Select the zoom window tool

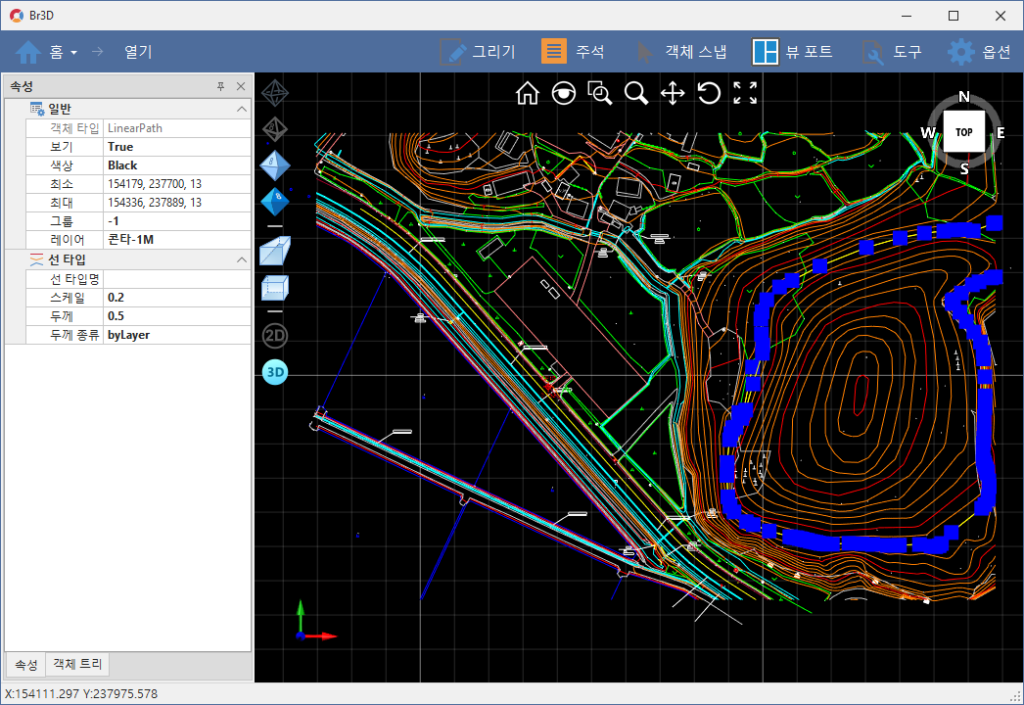pyautogui.click(x=600, y=93)
